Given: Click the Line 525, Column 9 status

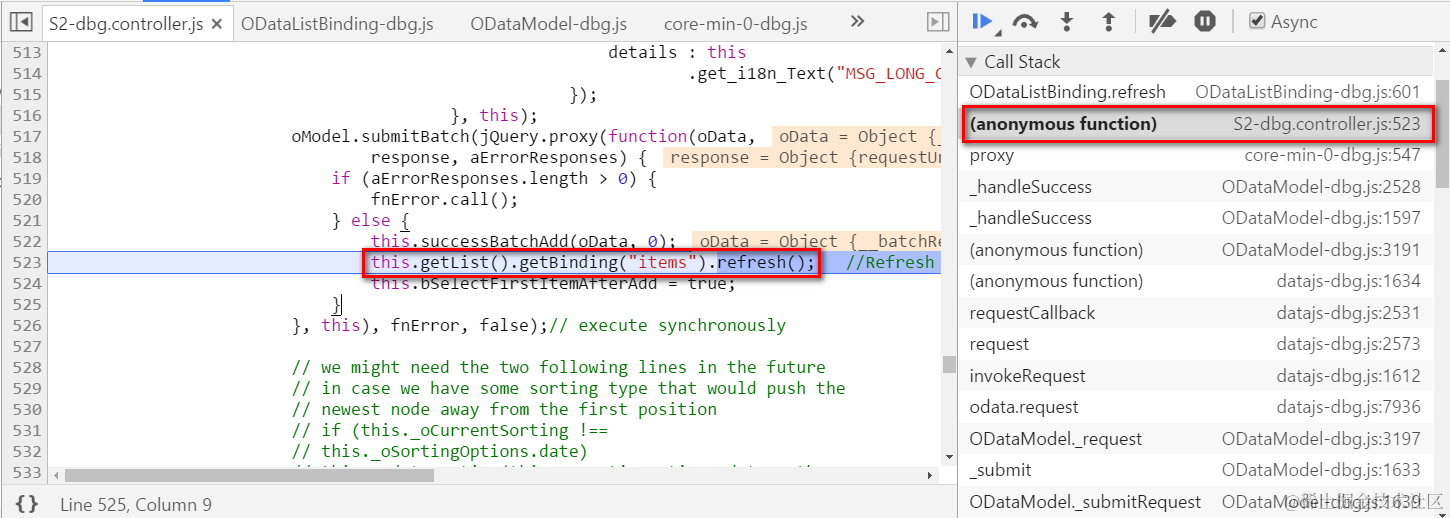Looking at the screenshot, I should coord(136,504).
